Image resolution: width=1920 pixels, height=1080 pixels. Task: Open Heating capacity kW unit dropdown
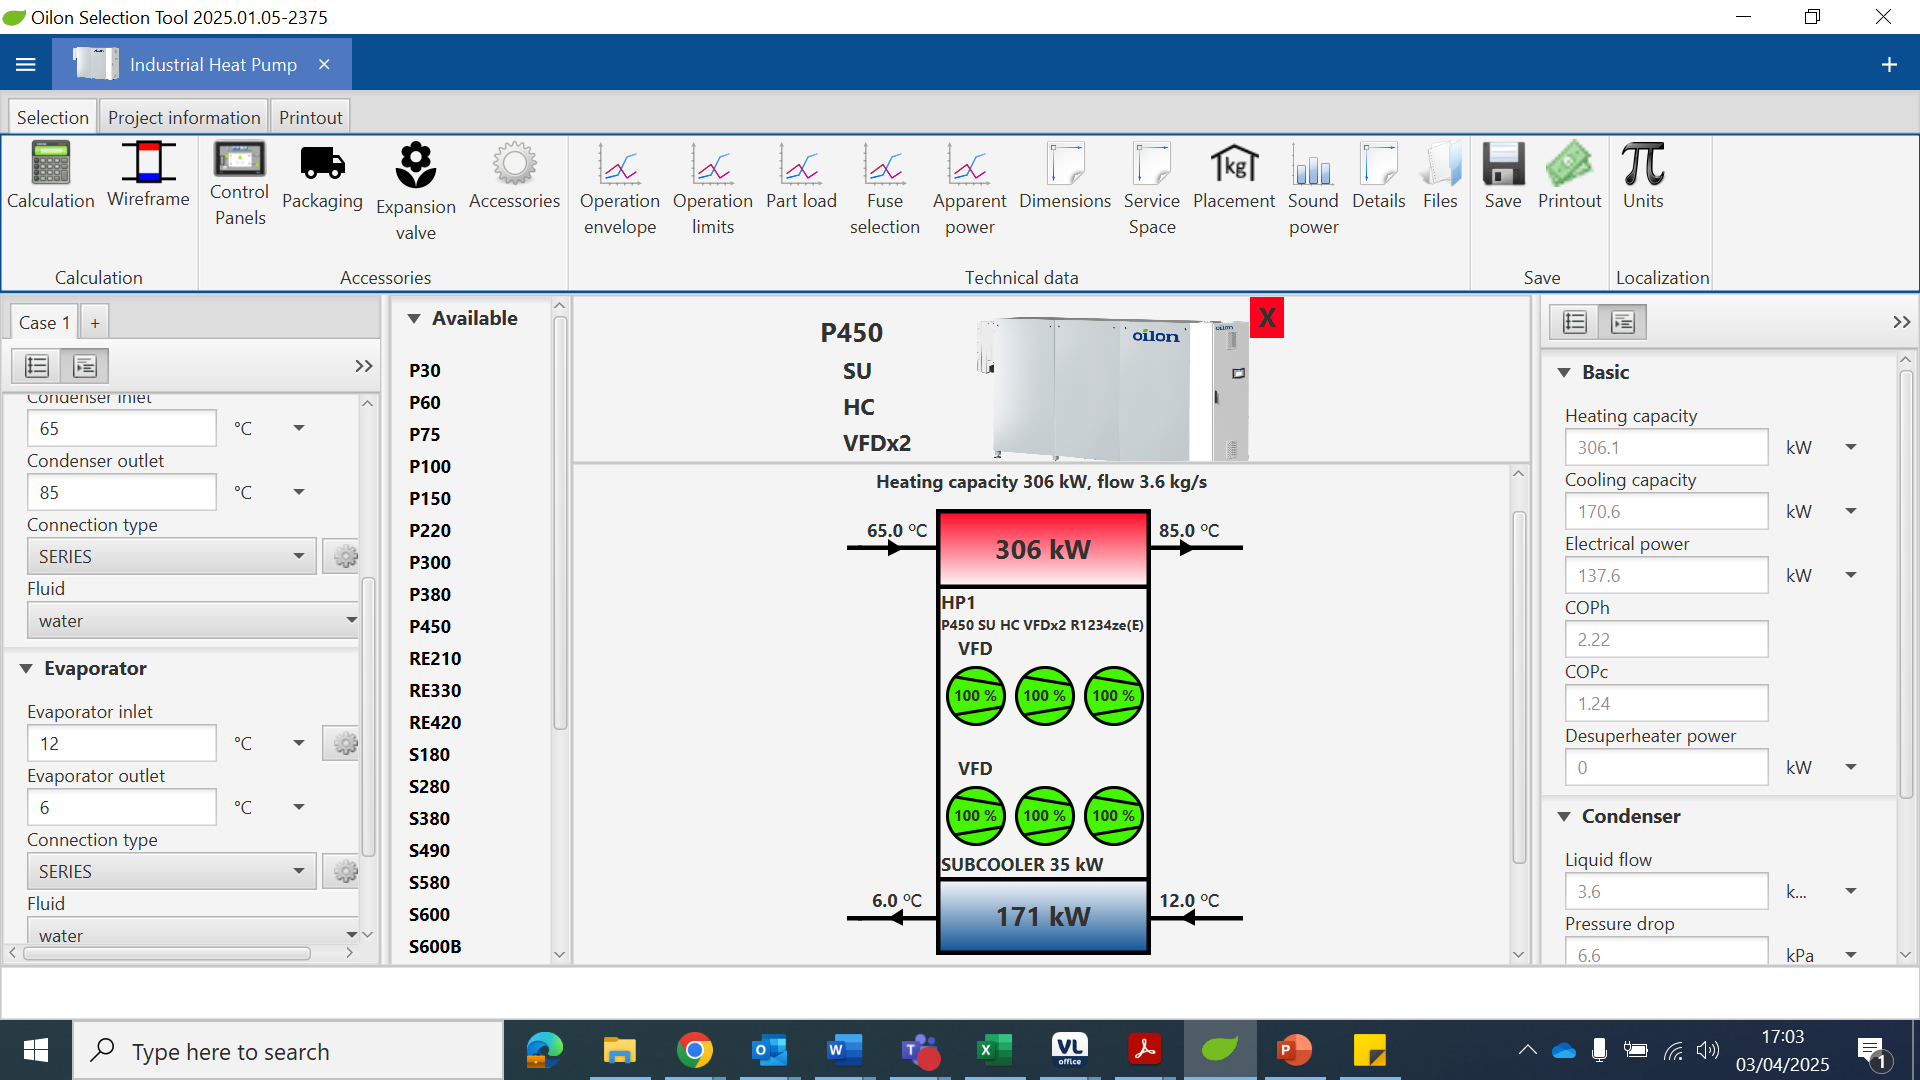click(1850, 447)
